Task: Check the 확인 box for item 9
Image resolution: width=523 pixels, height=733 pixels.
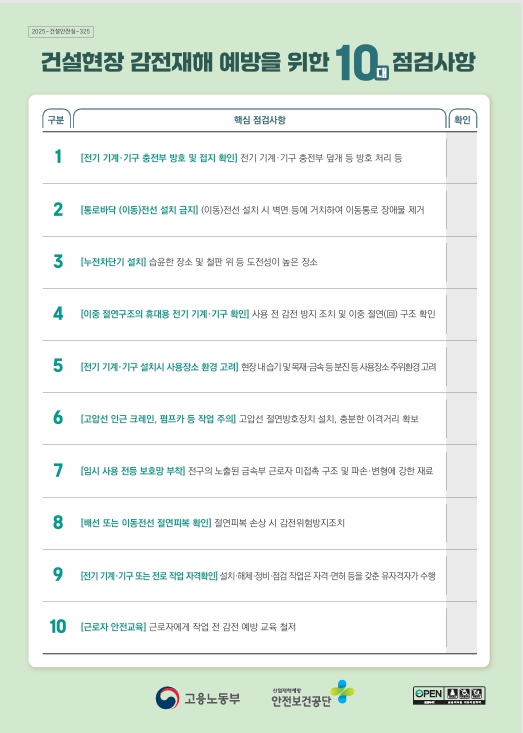Action: point(461,575)
